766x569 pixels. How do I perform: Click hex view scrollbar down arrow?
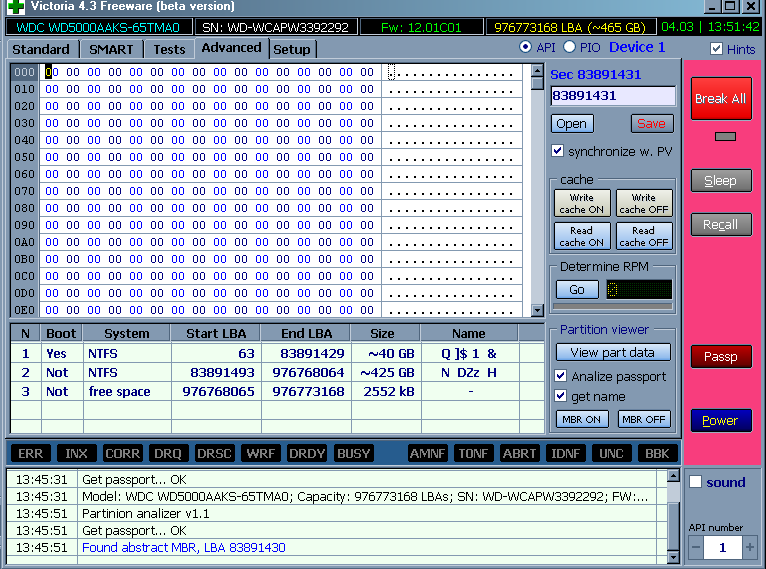pyautogui.click(x=537, y=310)
